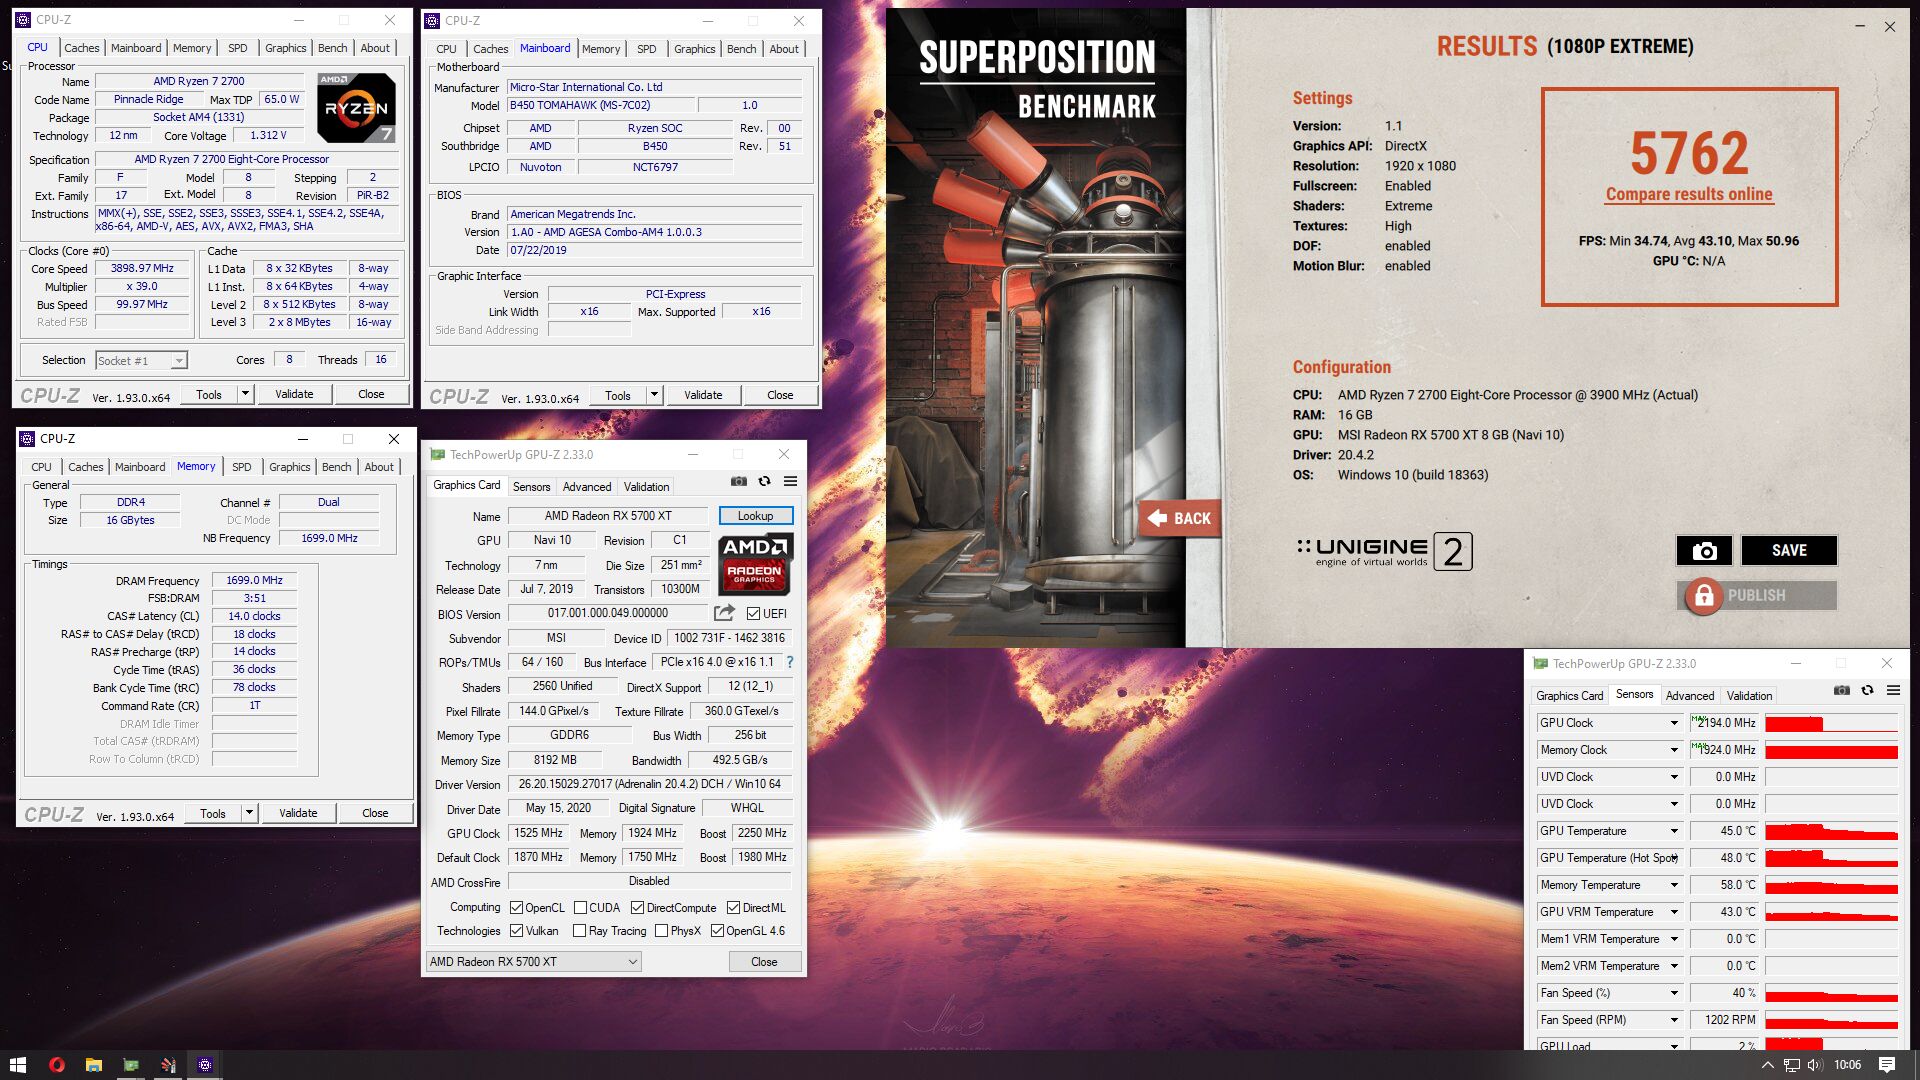
Task: Click Close button in GPU-Z Graphics Card window
Action: tap(764, 962)
